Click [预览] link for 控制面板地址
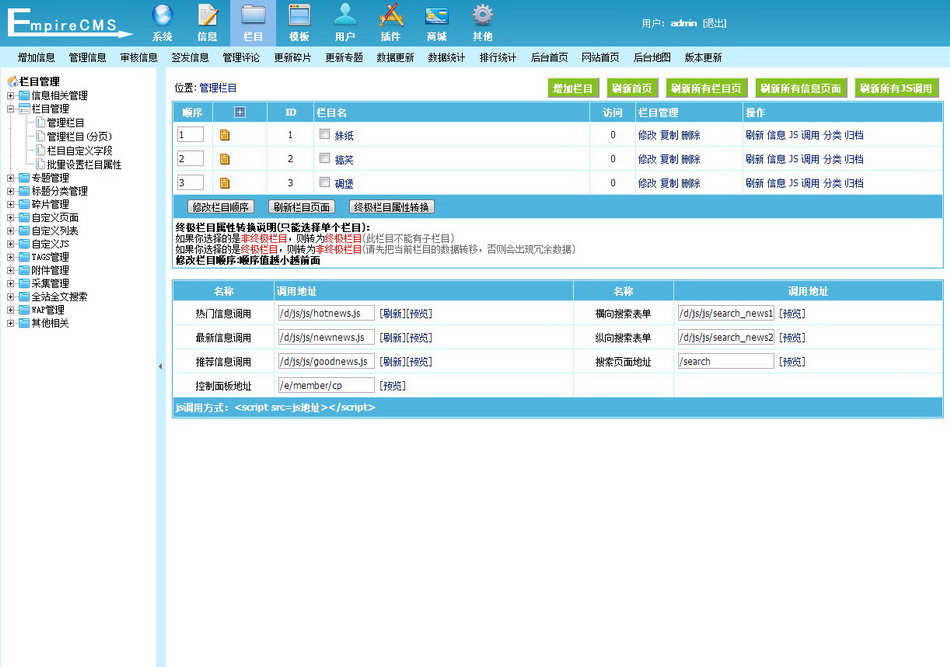Viewport: 950px width, 667px height. pyautogui.click(x=393, y=385)
